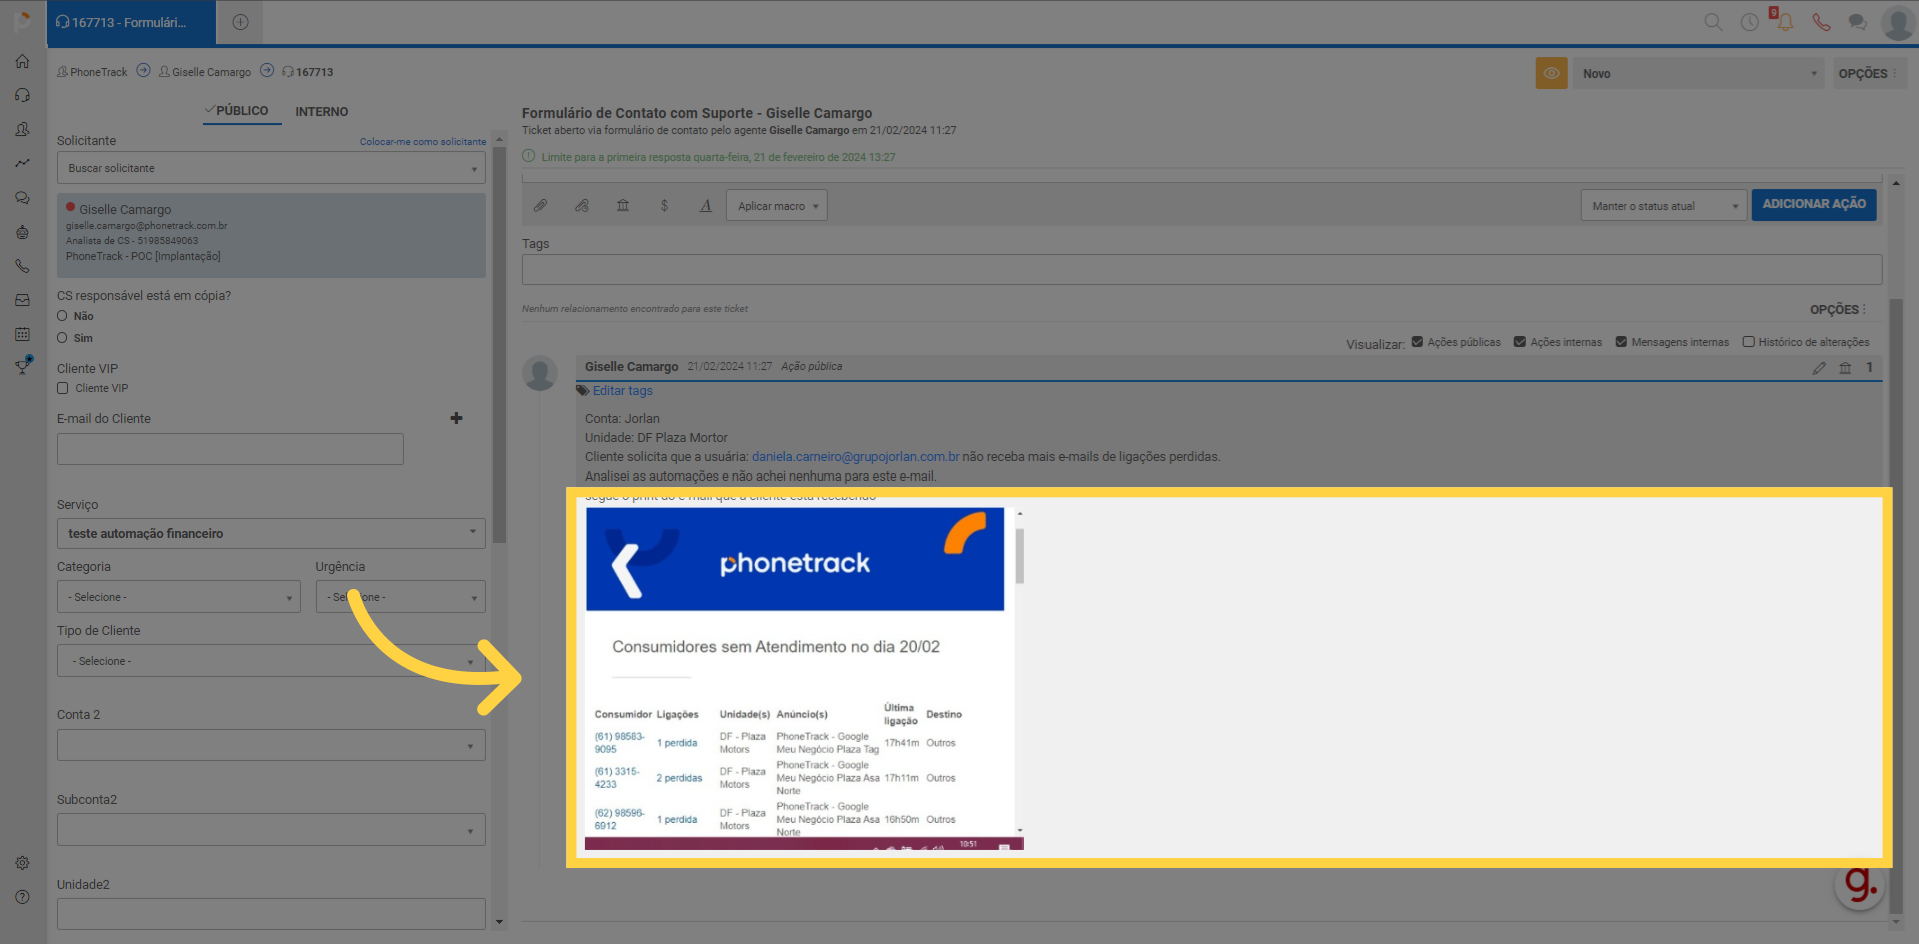
Task: Open the notifications bell with badge 9
Action: [1783, 20]
